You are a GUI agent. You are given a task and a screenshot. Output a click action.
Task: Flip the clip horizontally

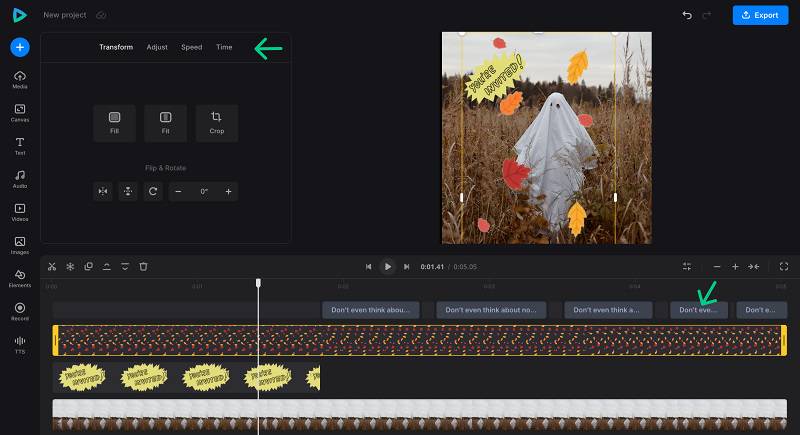pyautogui.click(x=102, y=191)
